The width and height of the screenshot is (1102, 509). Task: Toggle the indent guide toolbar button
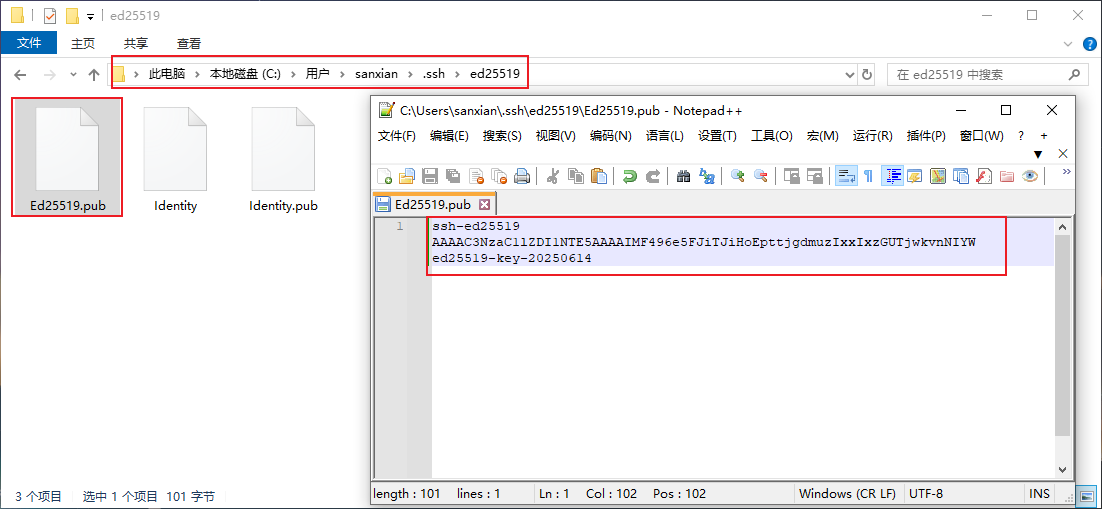coord(892,176)
